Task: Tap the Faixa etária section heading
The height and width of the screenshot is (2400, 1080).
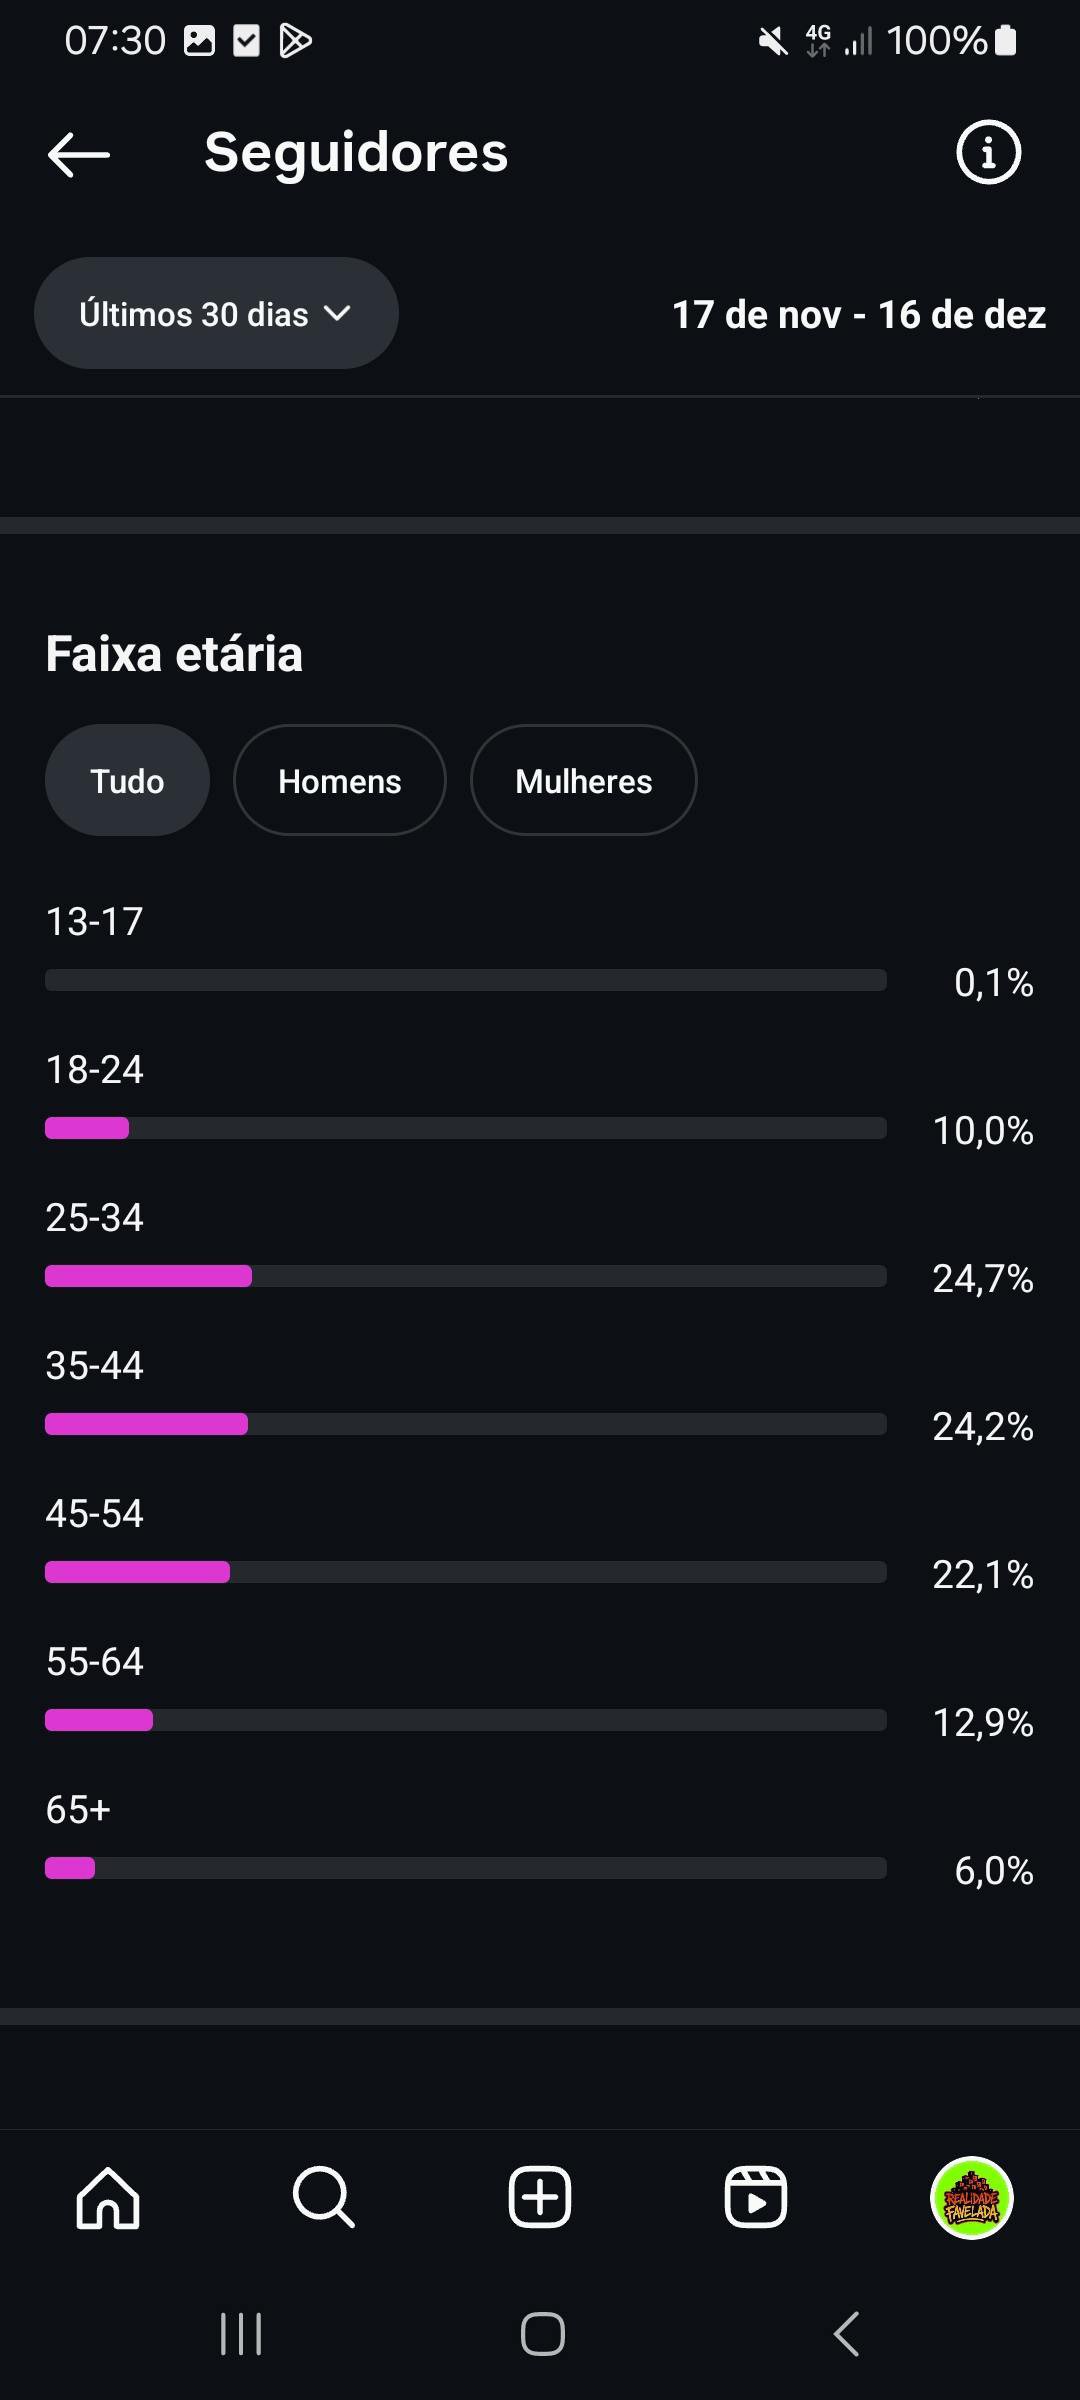Action: [x=174, y=654]
